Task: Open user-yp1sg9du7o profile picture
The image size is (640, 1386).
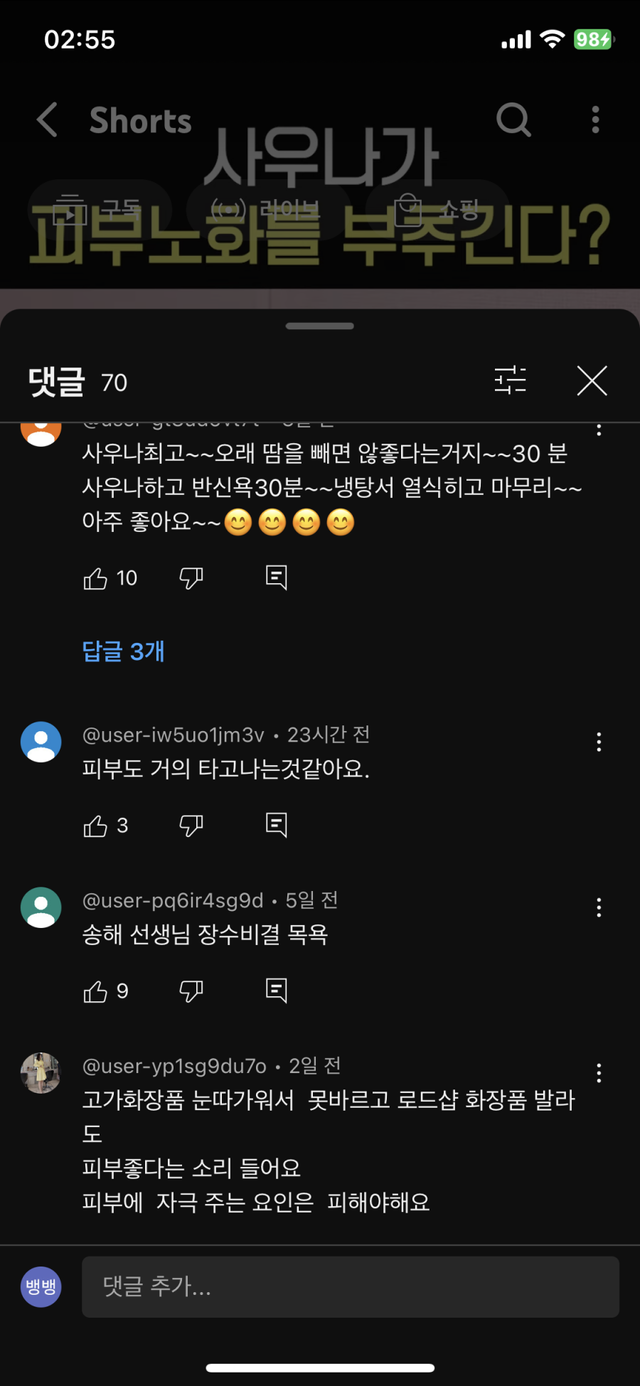Action: click(x=41, y=1073)
